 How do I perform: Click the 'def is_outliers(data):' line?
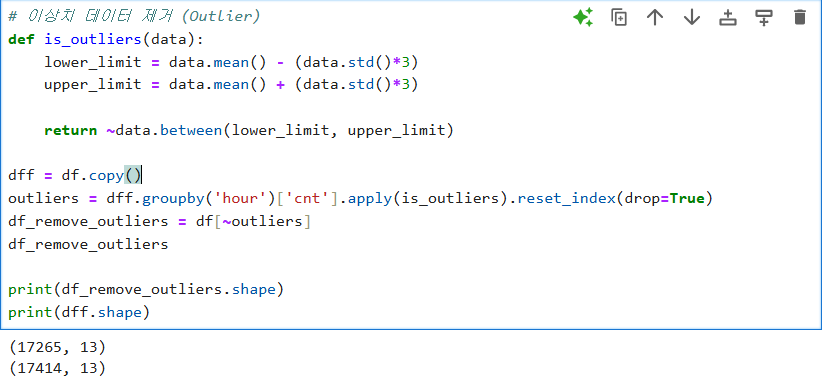point(106,39)
